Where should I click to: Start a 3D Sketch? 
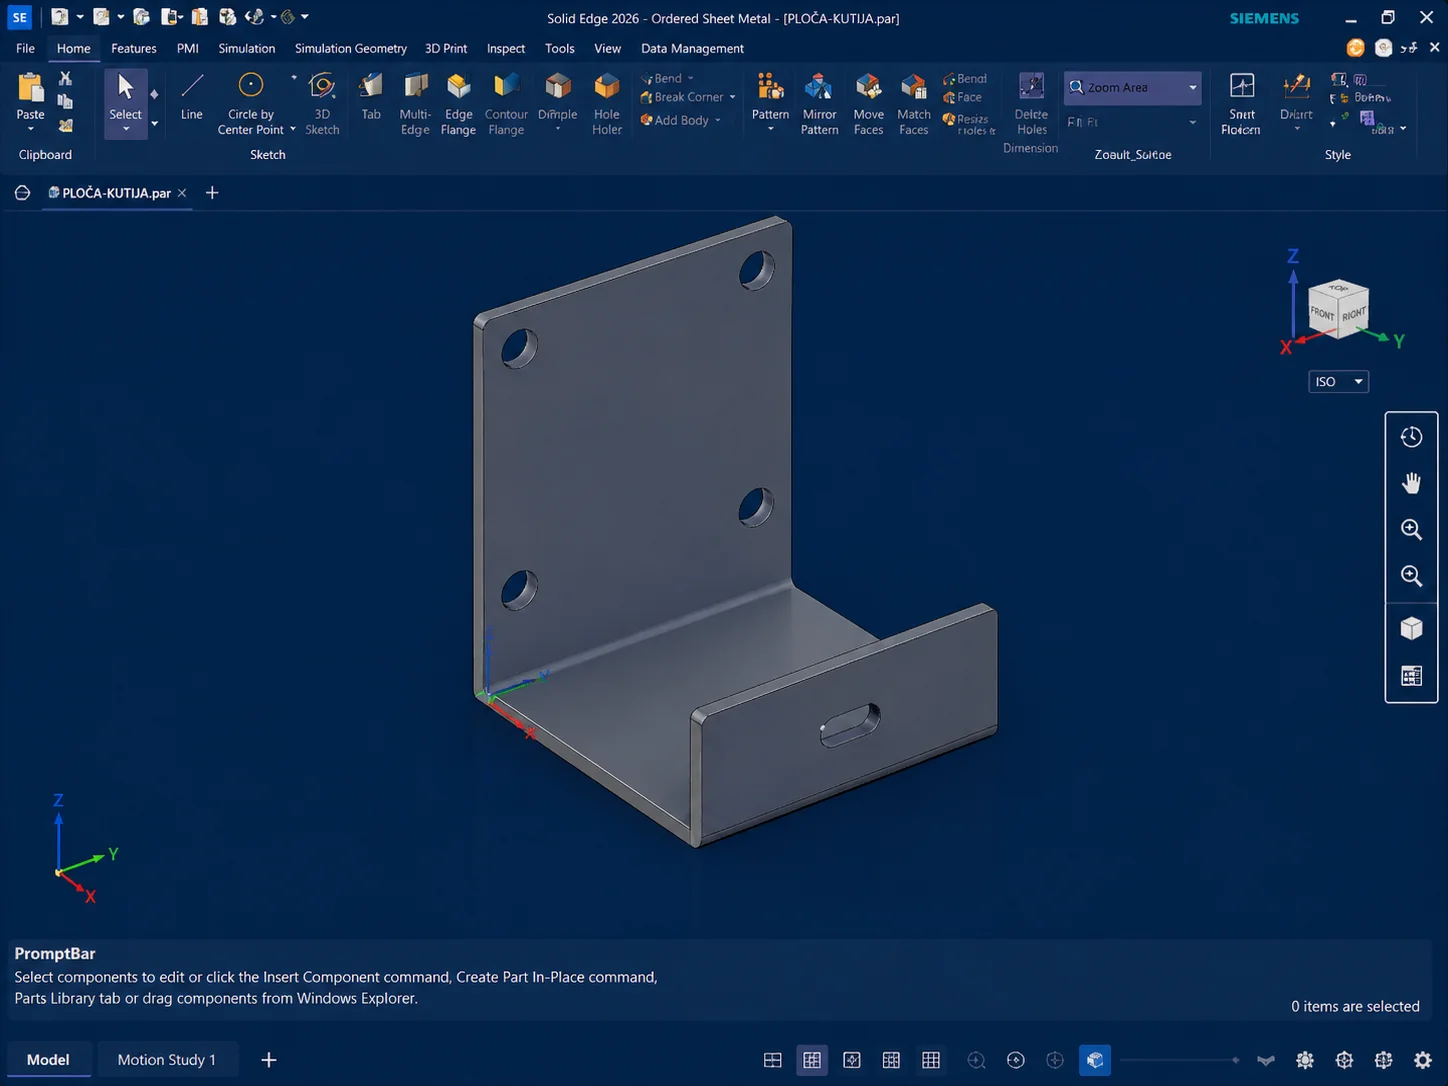pyautogui.click(x=322, y=104)
